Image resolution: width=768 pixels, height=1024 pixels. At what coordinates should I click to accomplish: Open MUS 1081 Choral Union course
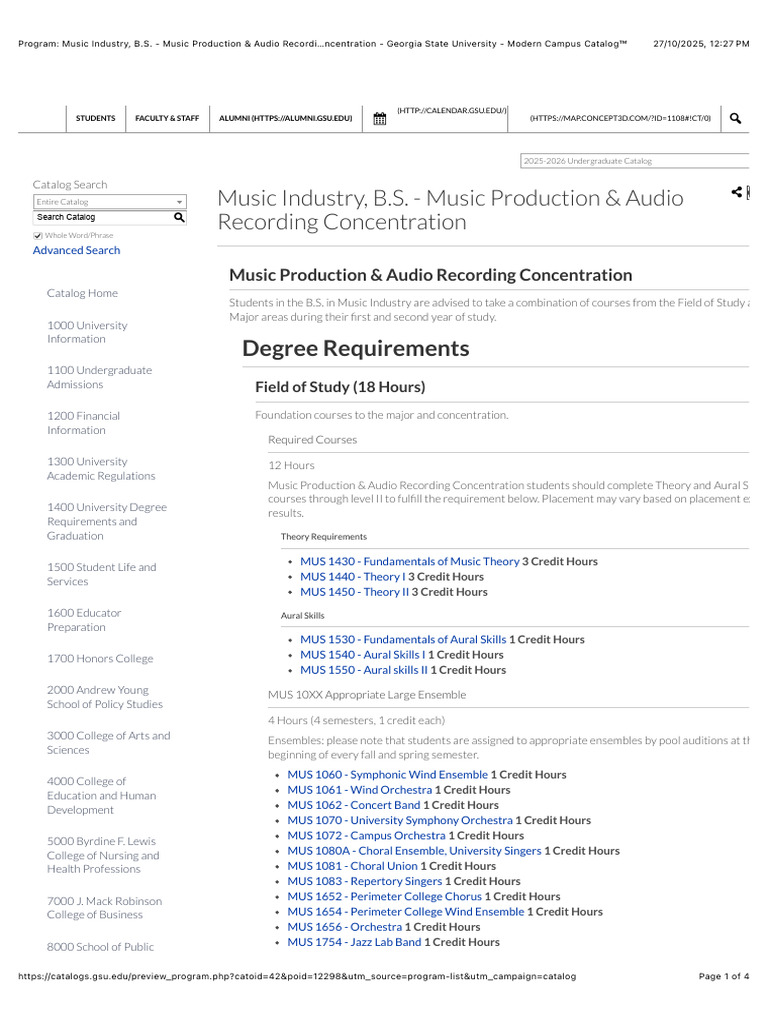tap(352, 866)
